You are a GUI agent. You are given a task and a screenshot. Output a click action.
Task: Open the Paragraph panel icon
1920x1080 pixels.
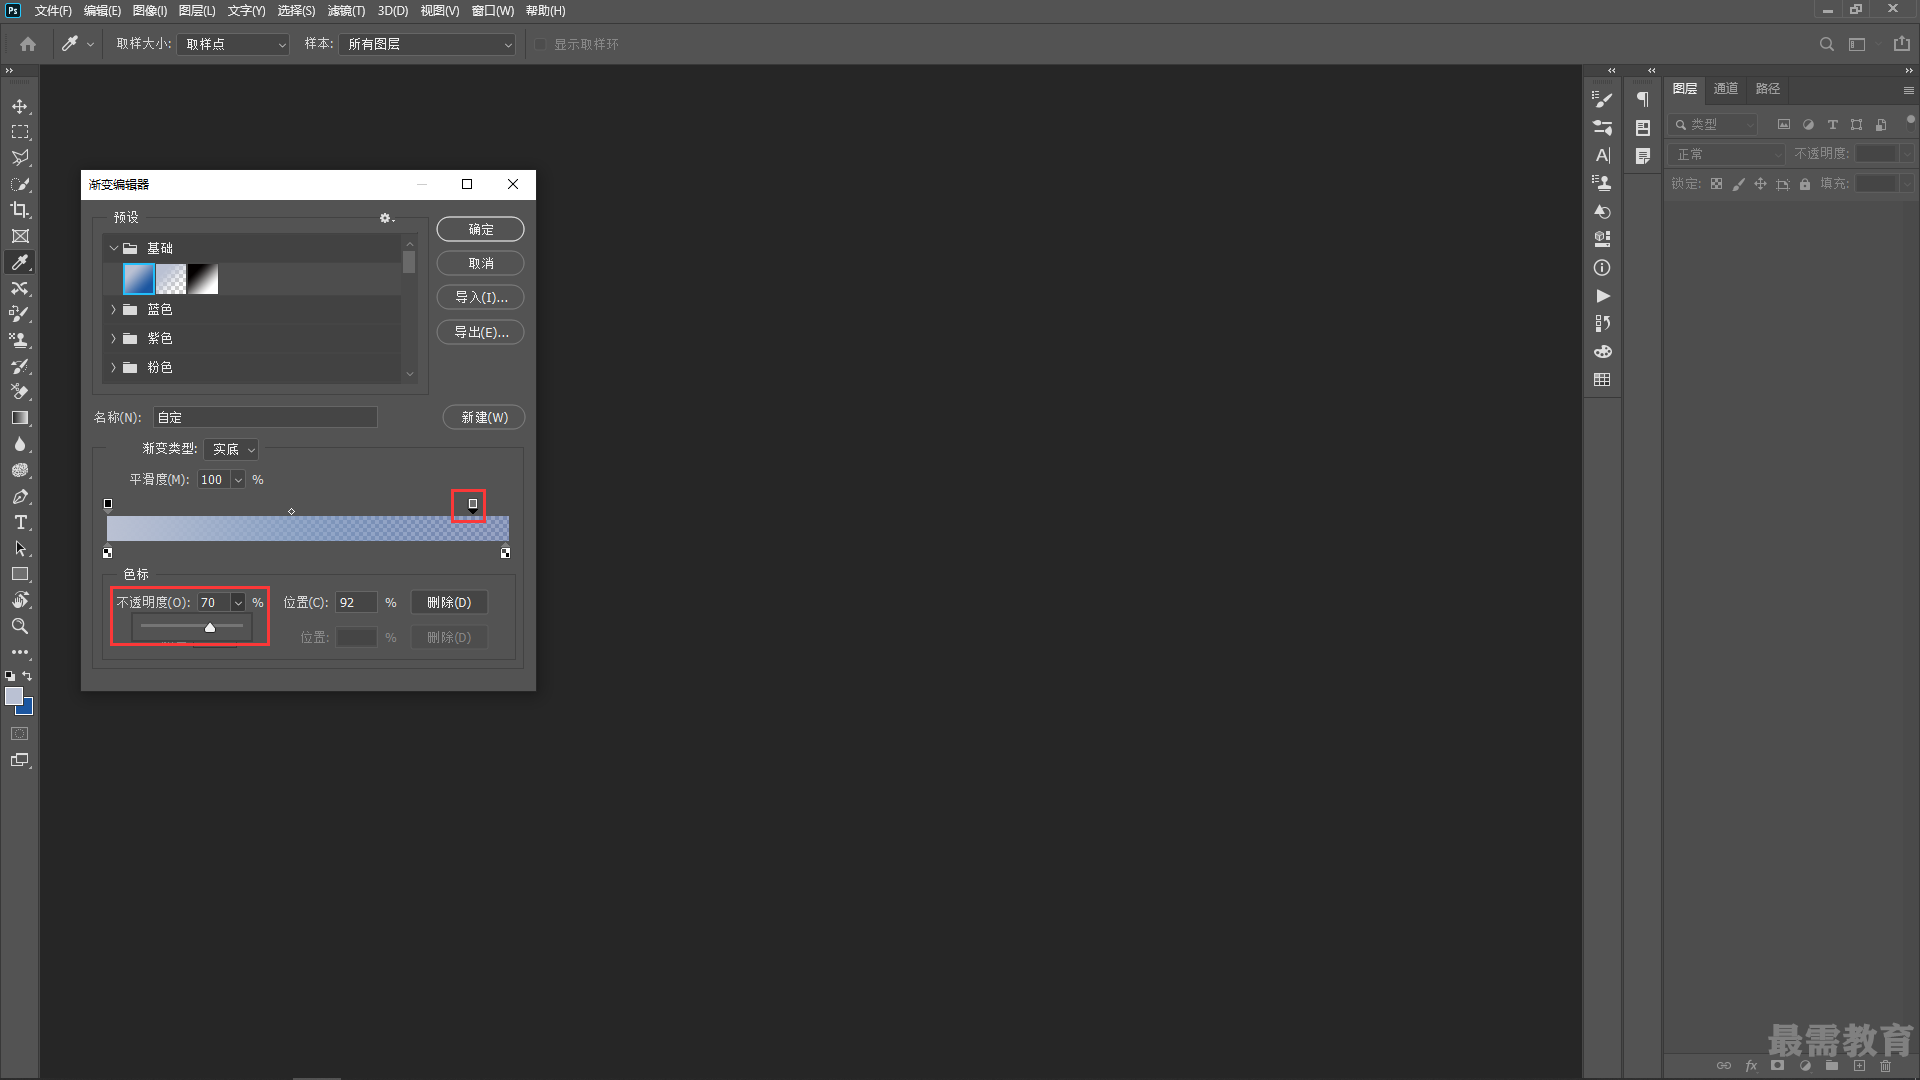(x=1642, y=99)
